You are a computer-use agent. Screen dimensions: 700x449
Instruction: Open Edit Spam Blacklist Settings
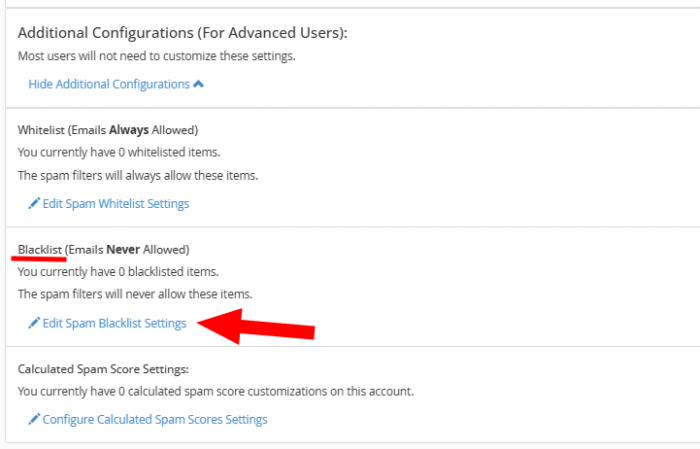pyautogui.click(x=114, y=323)
